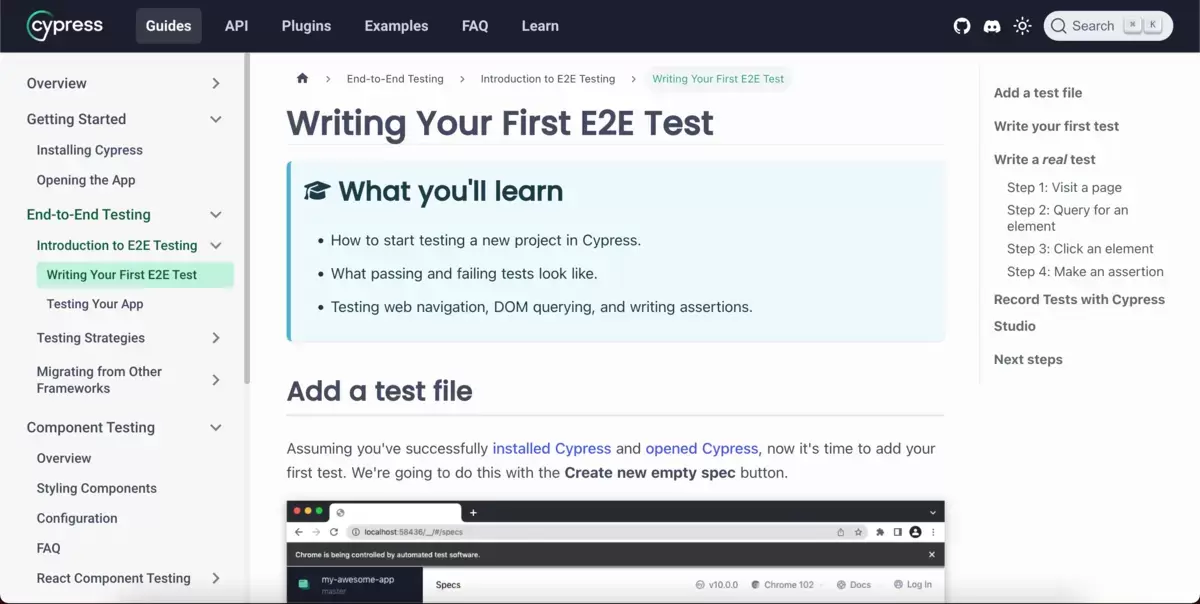Expand React Component Testing chevron
The height and width of the screenshot is (604, 1200).
click(x=215, y=578)
